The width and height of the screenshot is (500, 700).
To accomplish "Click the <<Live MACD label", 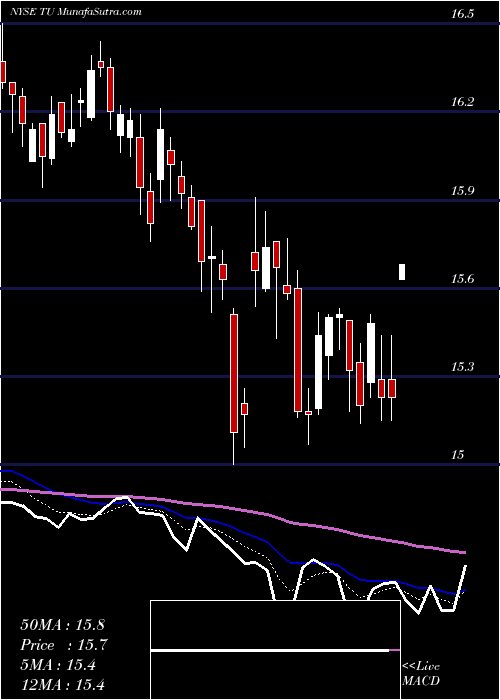I will (421, 673).
